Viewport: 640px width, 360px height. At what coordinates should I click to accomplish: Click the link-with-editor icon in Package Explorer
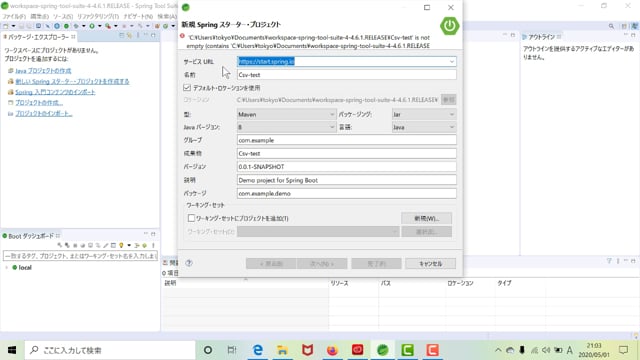pos(129,36)
